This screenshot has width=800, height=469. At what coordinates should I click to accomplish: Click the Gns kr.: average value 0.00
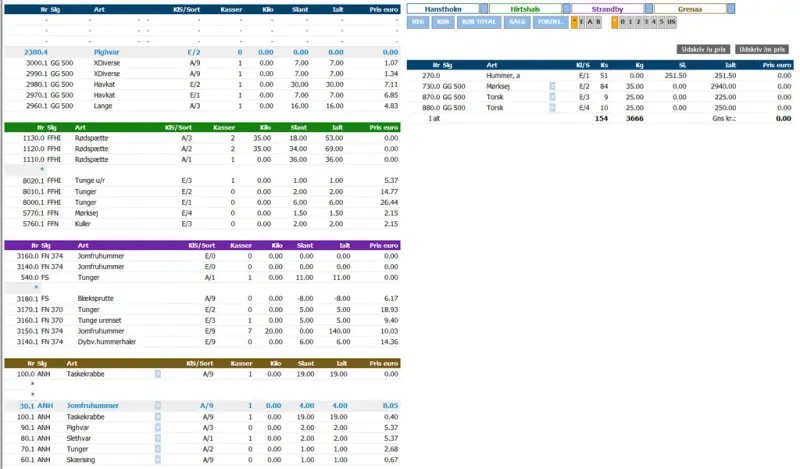pyautogui.click(x=783, y=118)
